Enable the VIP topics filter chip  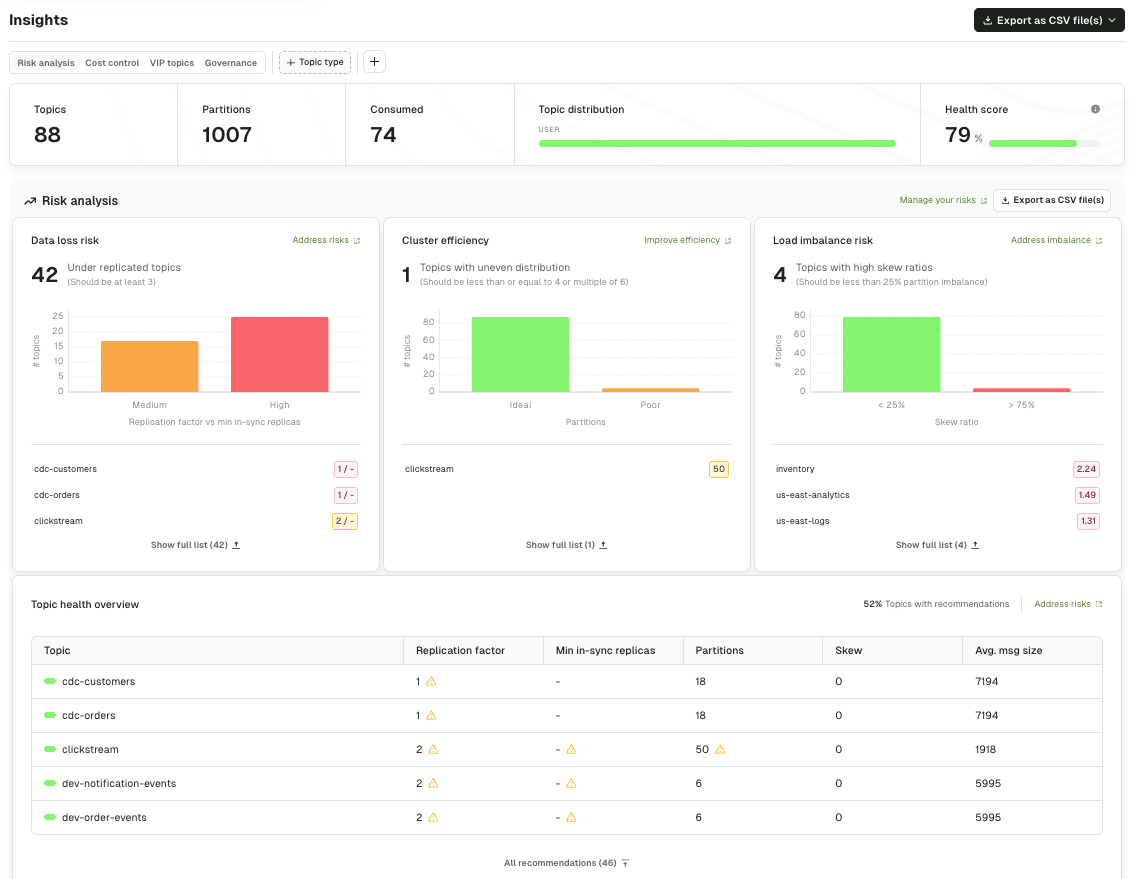171,62
